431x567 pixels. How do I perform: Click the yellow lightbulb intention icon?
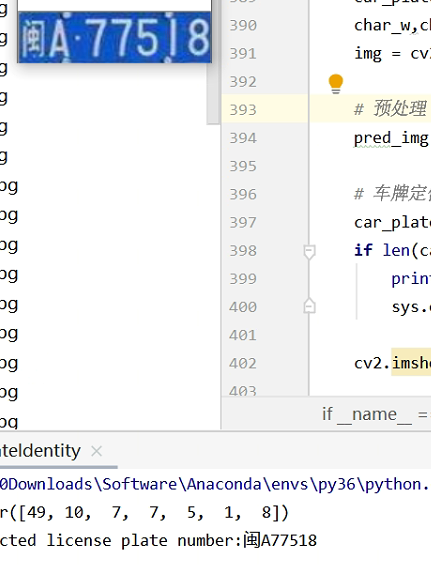click(x=336, y=84)
